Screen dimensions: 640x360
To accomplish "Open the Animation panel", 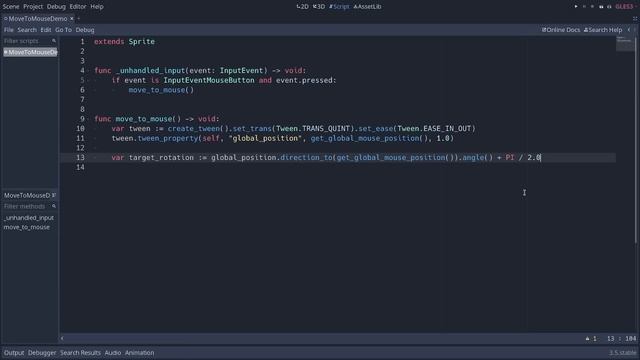I will coord(140,353).
